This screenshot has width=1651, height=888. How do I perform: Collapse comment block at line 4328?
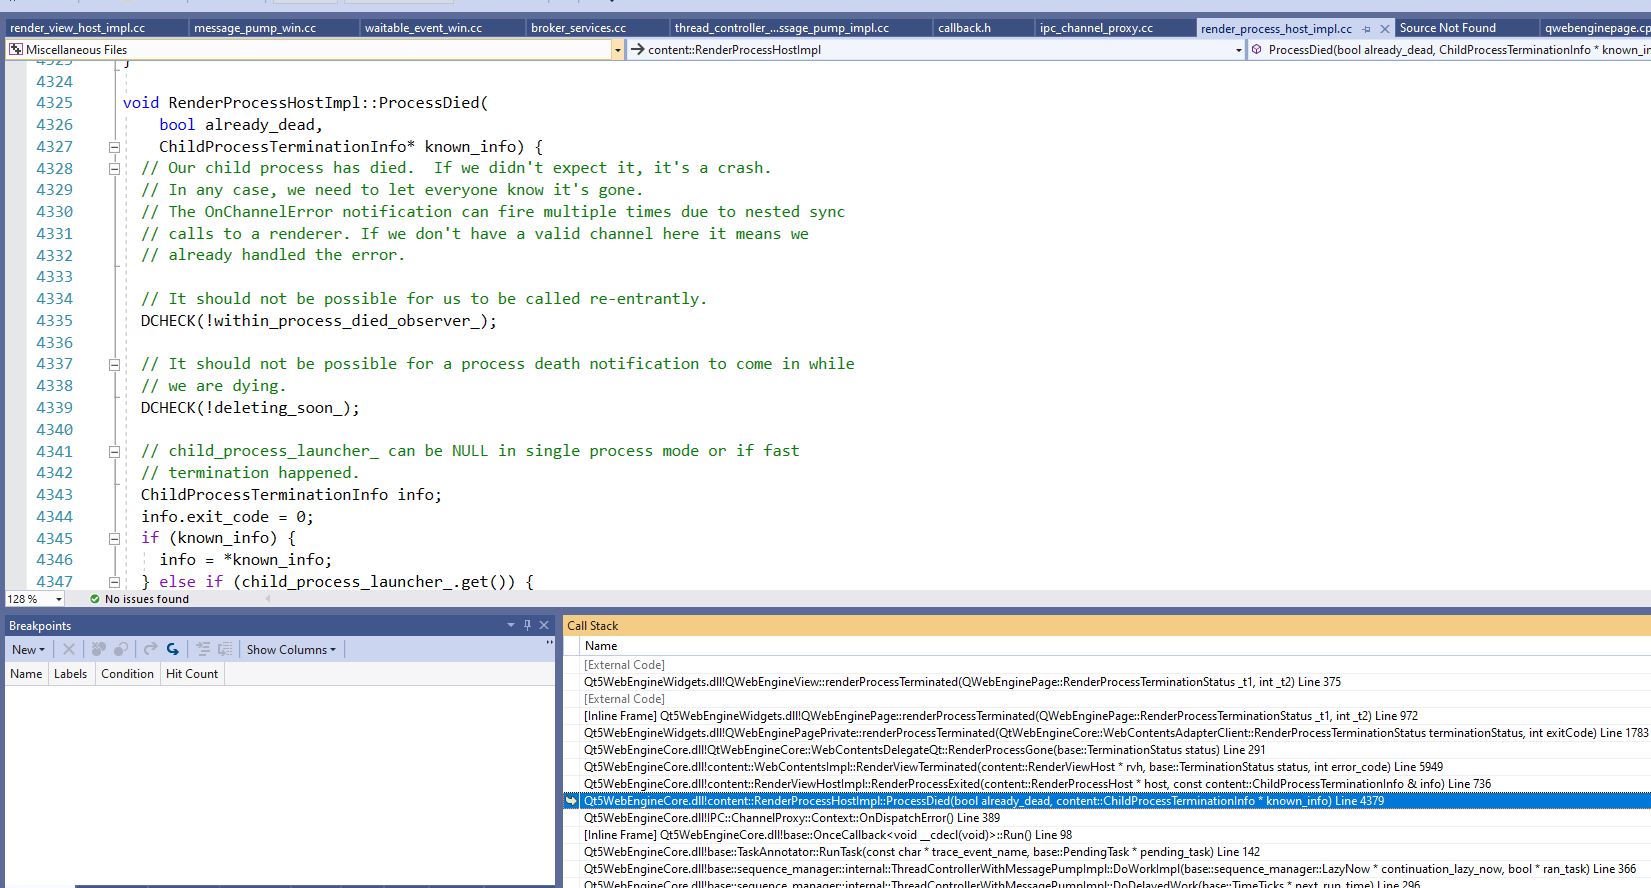pos(114,169)
